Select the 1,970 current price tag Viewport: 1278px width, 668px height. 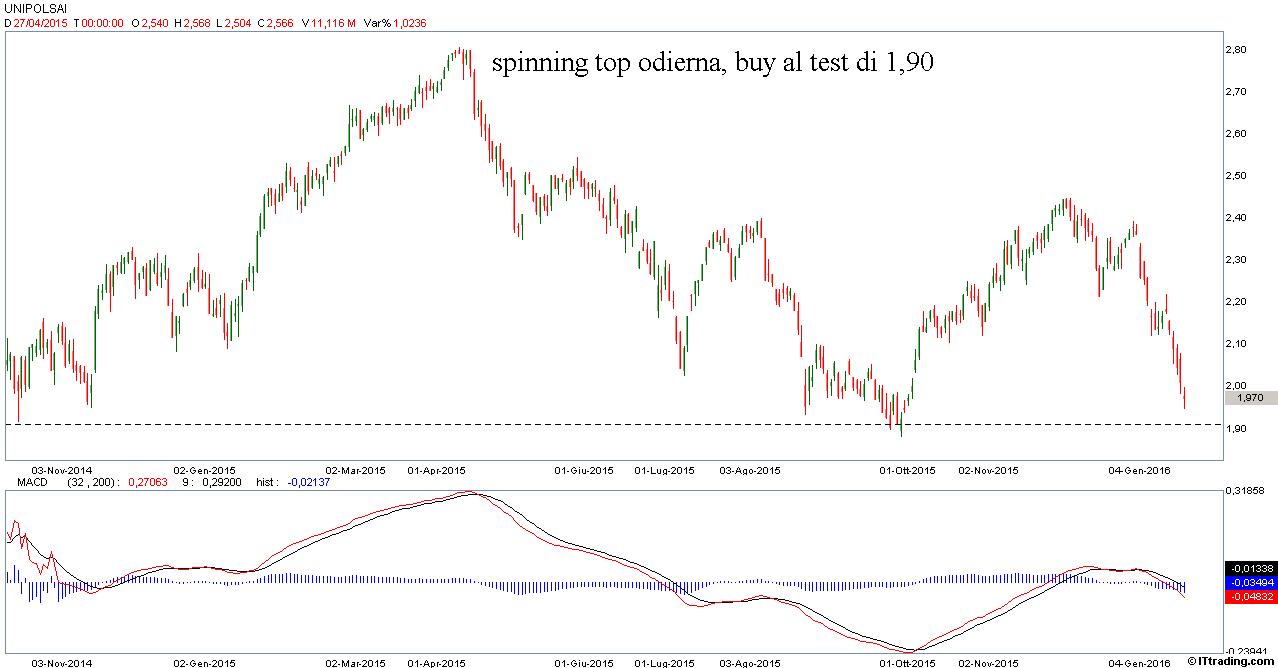1250,397
